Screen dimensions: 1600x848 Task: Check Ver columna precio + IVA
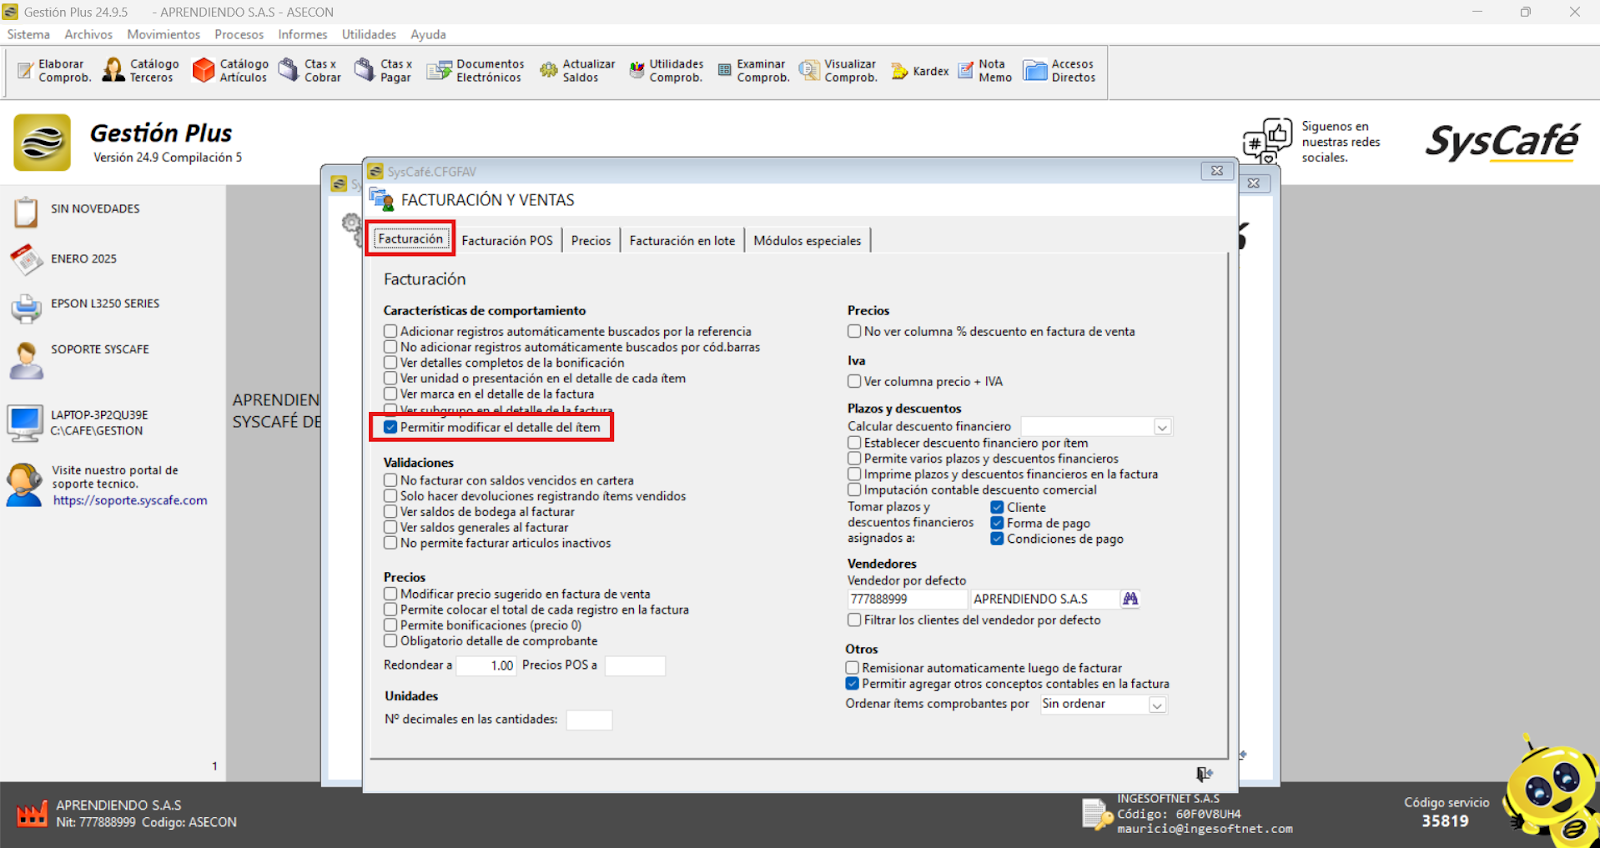[855, 382]
